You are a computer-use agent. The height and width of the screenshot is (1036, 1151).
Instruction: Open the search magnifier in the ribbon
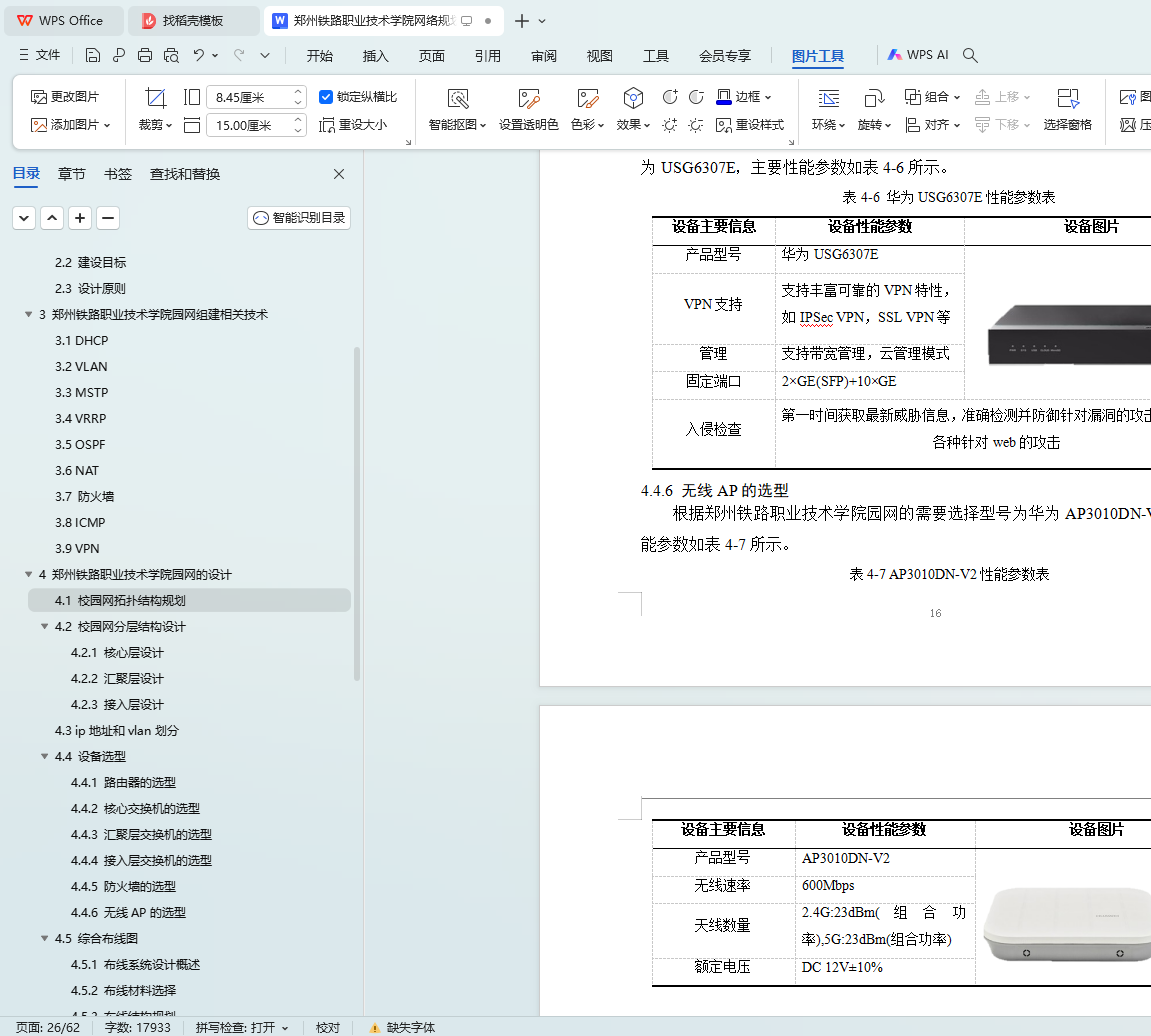pyautogui.click(x=970, y=55)
